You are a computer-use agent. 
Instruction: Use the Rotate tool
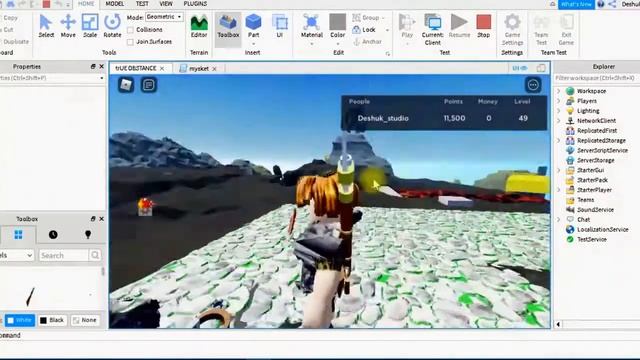coord(112,26)
